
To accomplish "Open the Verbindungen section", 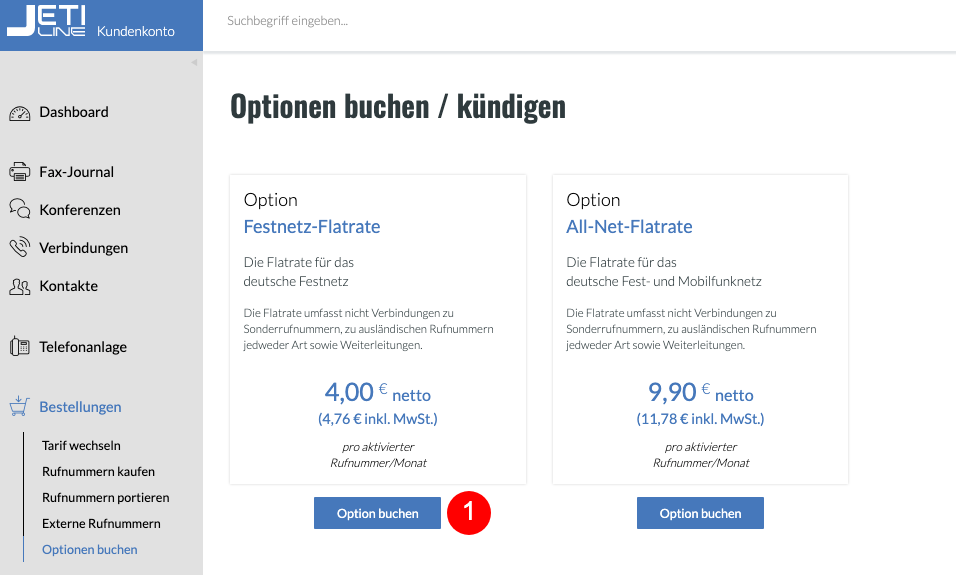I will pyautogui.click(x=84, y=248).
